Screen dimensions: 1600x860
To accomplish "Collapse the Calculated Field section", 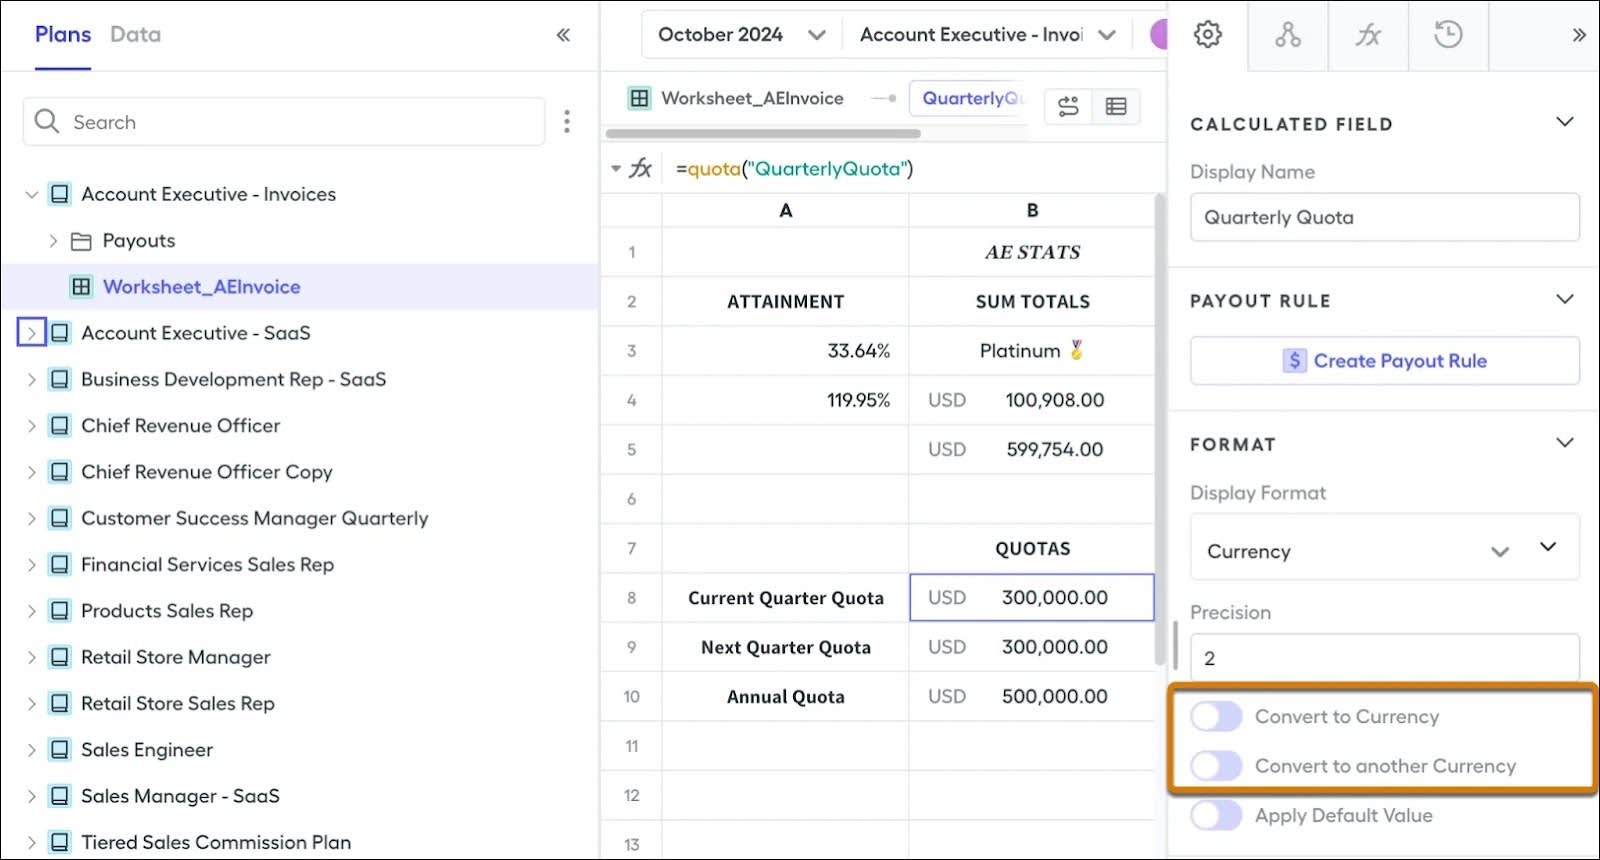I will (1565, 122).
